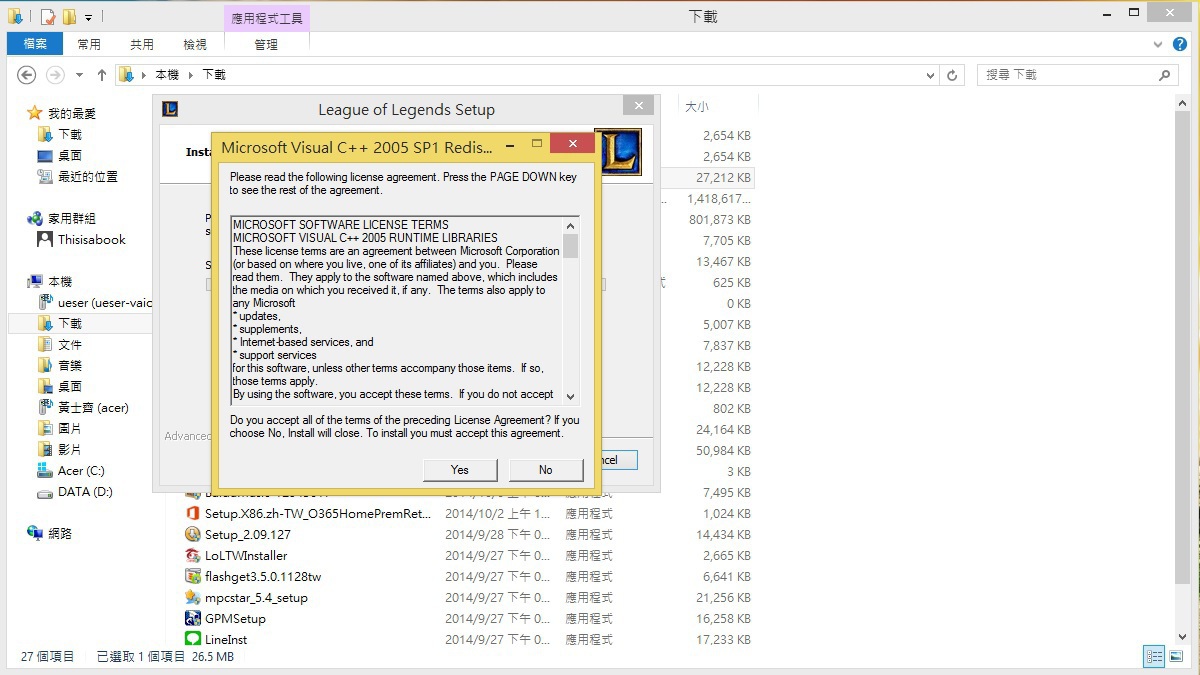This screenshot has height=675, width=1200.
Task: Open the address bar history dropdown
Action: point(932,75)
